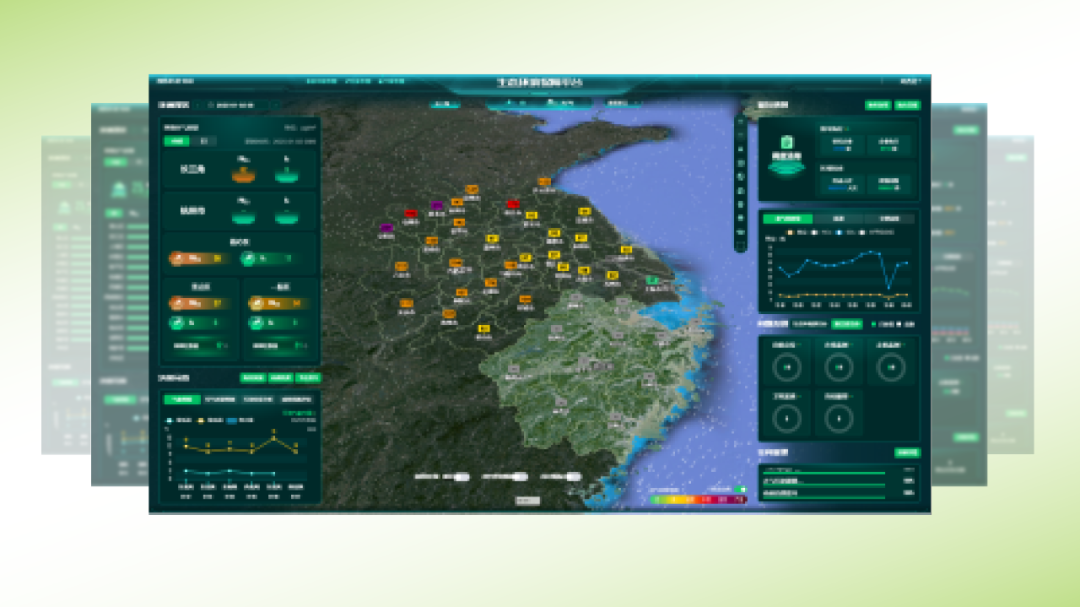The image size is (1080, 607).
Task: Click the top icon in the map's vertical toolbar
Action: (741, 120)
